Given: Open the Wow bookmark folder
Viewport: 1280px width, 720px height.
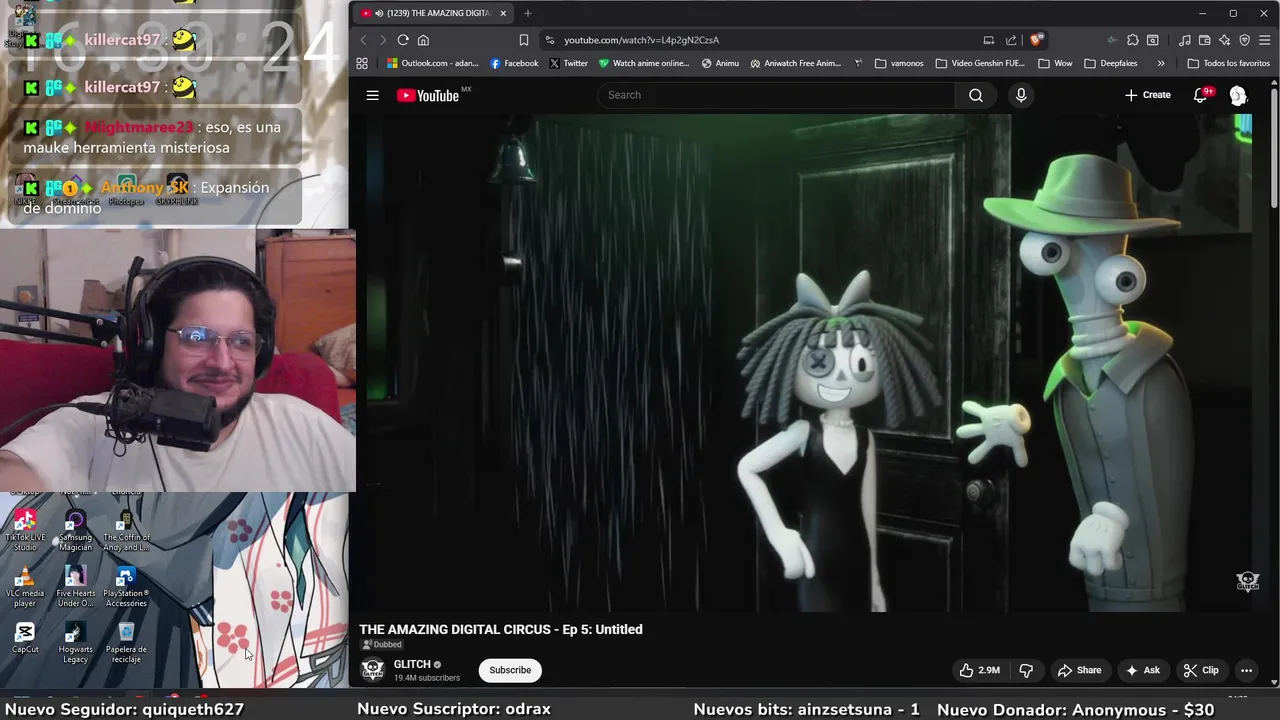Looking at the screenshot, I should (x=1055, y=63).
